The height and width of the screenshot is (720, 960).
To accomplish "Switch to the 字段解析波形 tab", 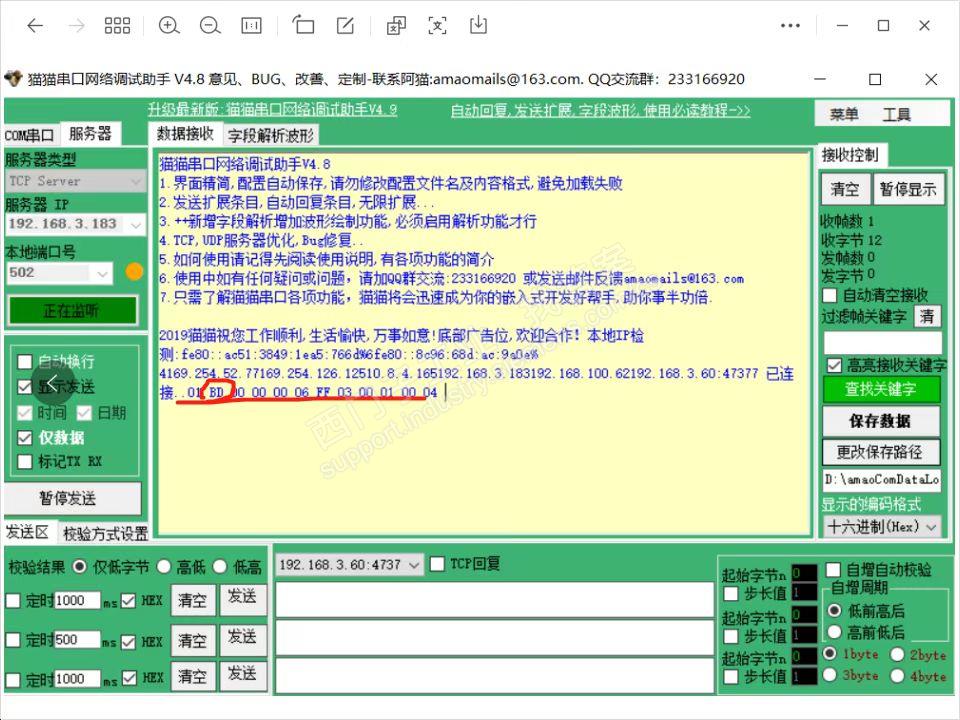I will 271,135.
